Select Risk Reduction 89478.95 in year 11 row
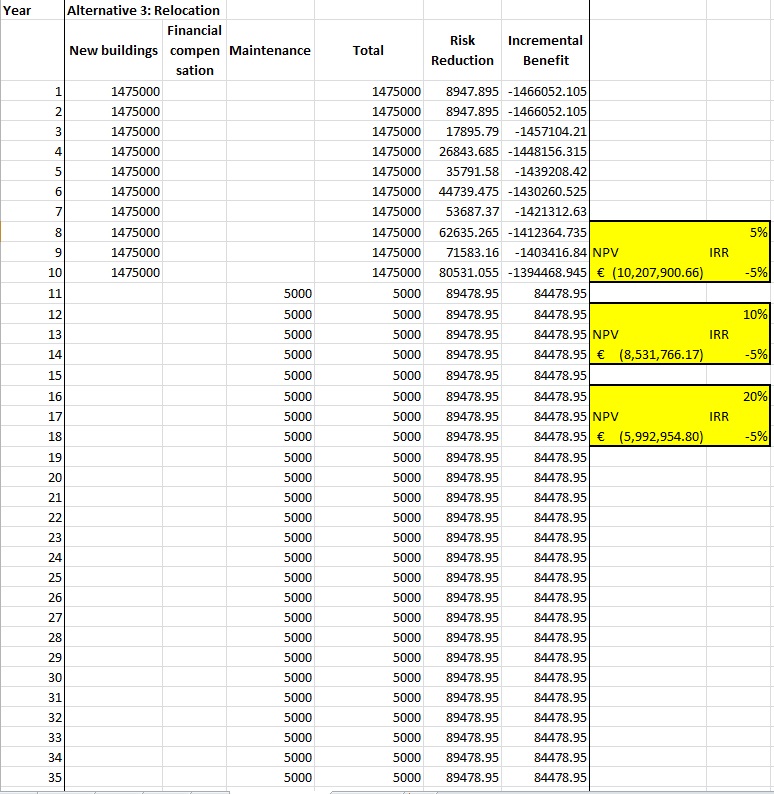 point(463,293)
